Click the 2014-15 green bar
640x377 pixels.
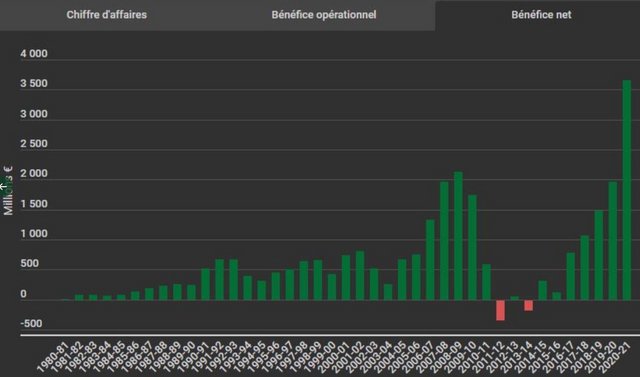[542, 291]
